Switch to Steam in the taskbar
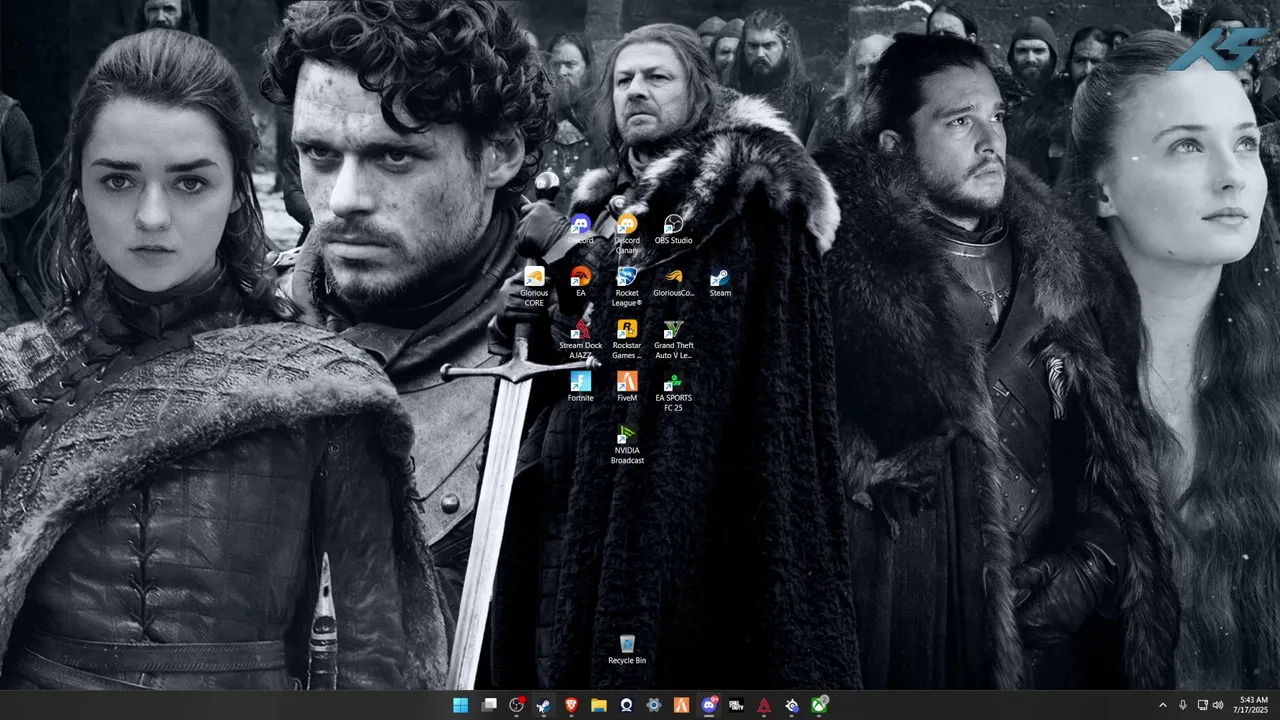Image resolution: width=1280 pixels, height=720 pixels. click(x=544, y=705)
